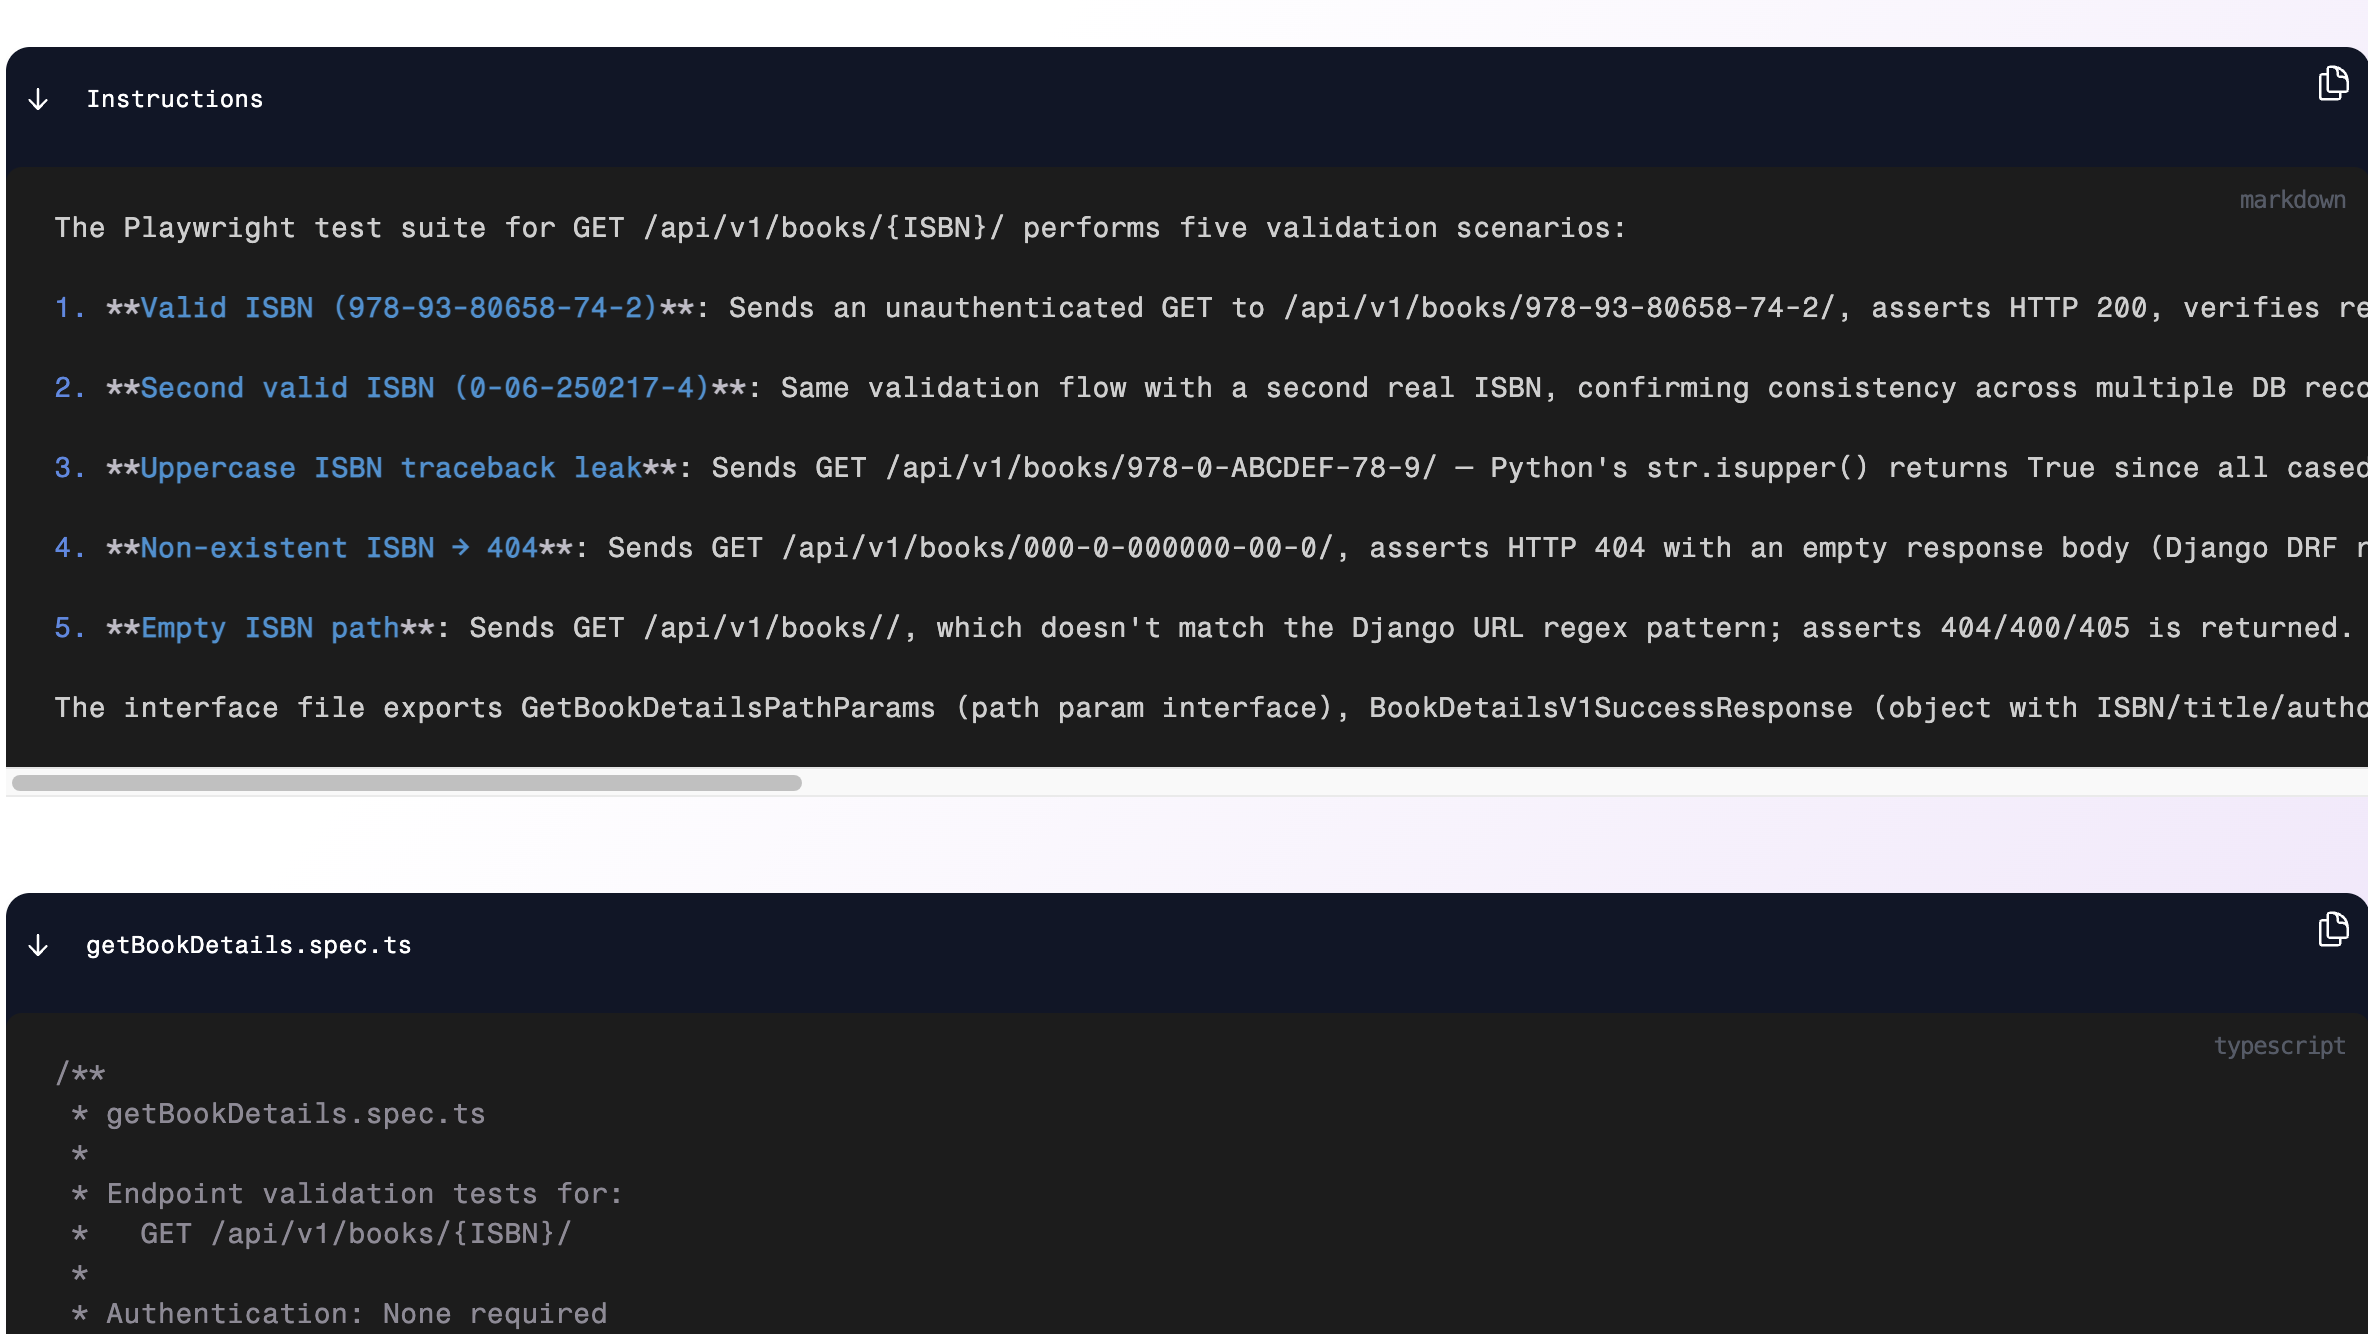The height and width of the screenshot is (1334, 2372).
Task: Click the getBookDetails.spec.ts file title
Action: pos(249,945)
